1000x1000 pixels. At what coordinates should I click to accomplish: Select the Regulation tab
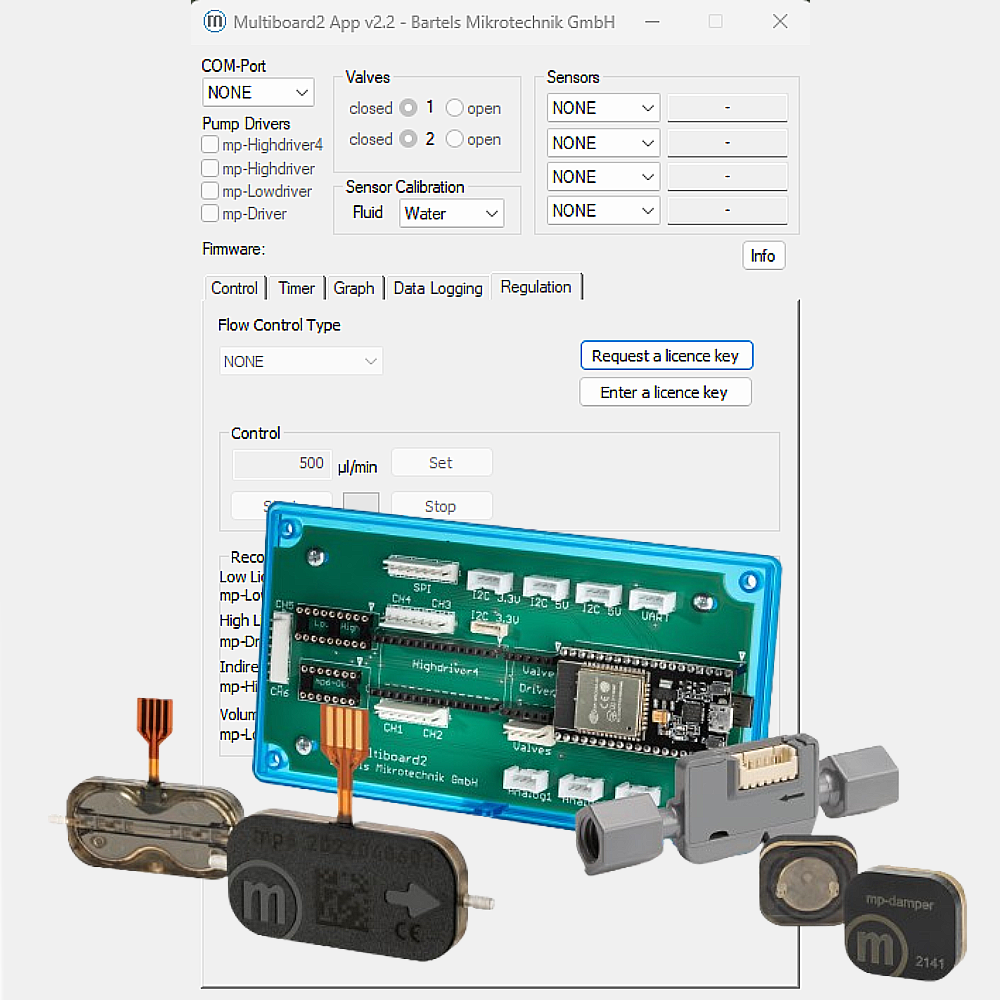[536, 287]
